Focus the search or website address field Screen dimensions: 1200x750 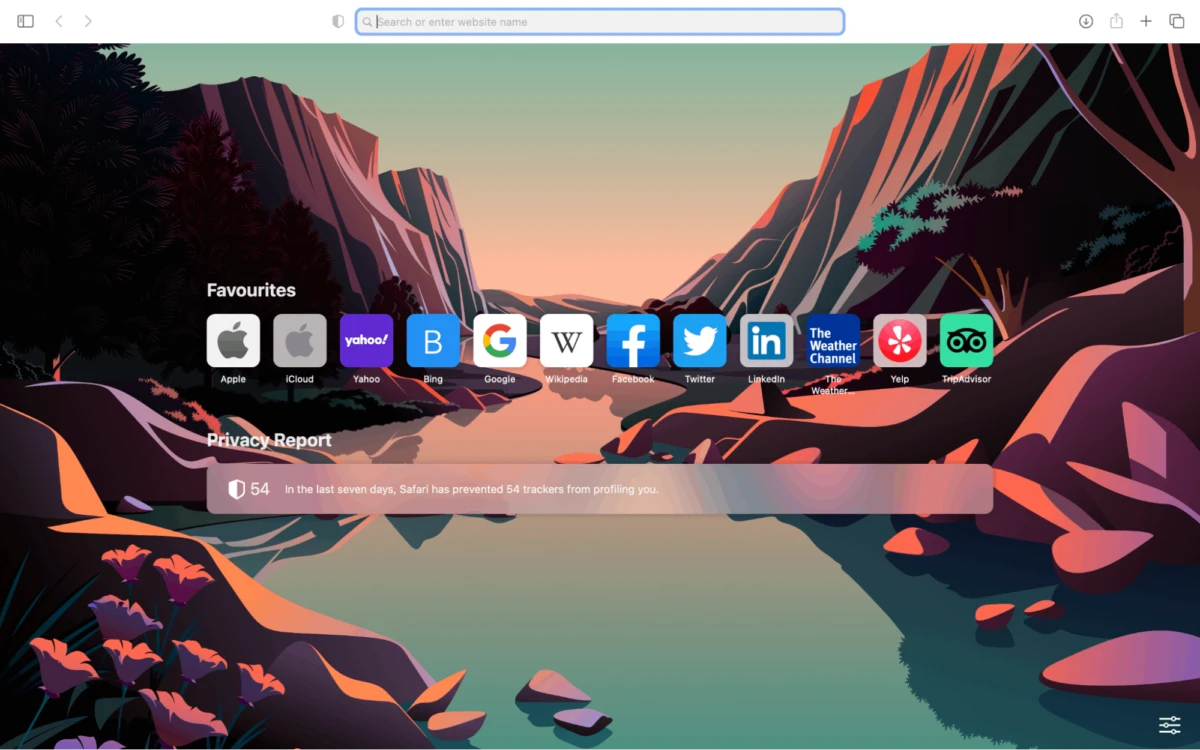click(x=600, y=21)
